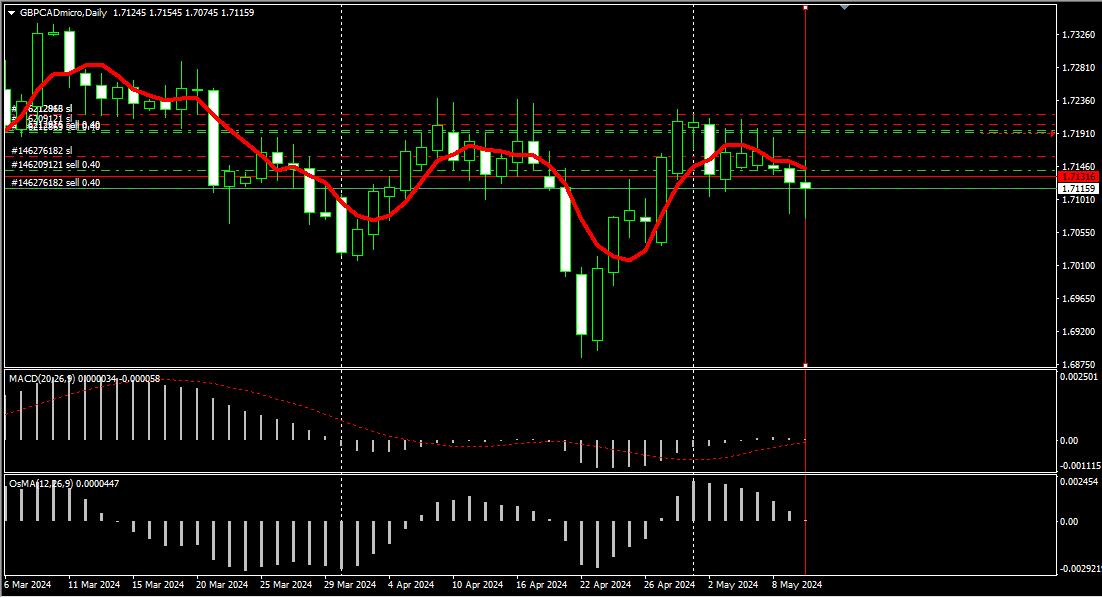Click the 26 Apr 2024 date label
1102x598 pixels.
pyautogui.click(x=669, y=585)
